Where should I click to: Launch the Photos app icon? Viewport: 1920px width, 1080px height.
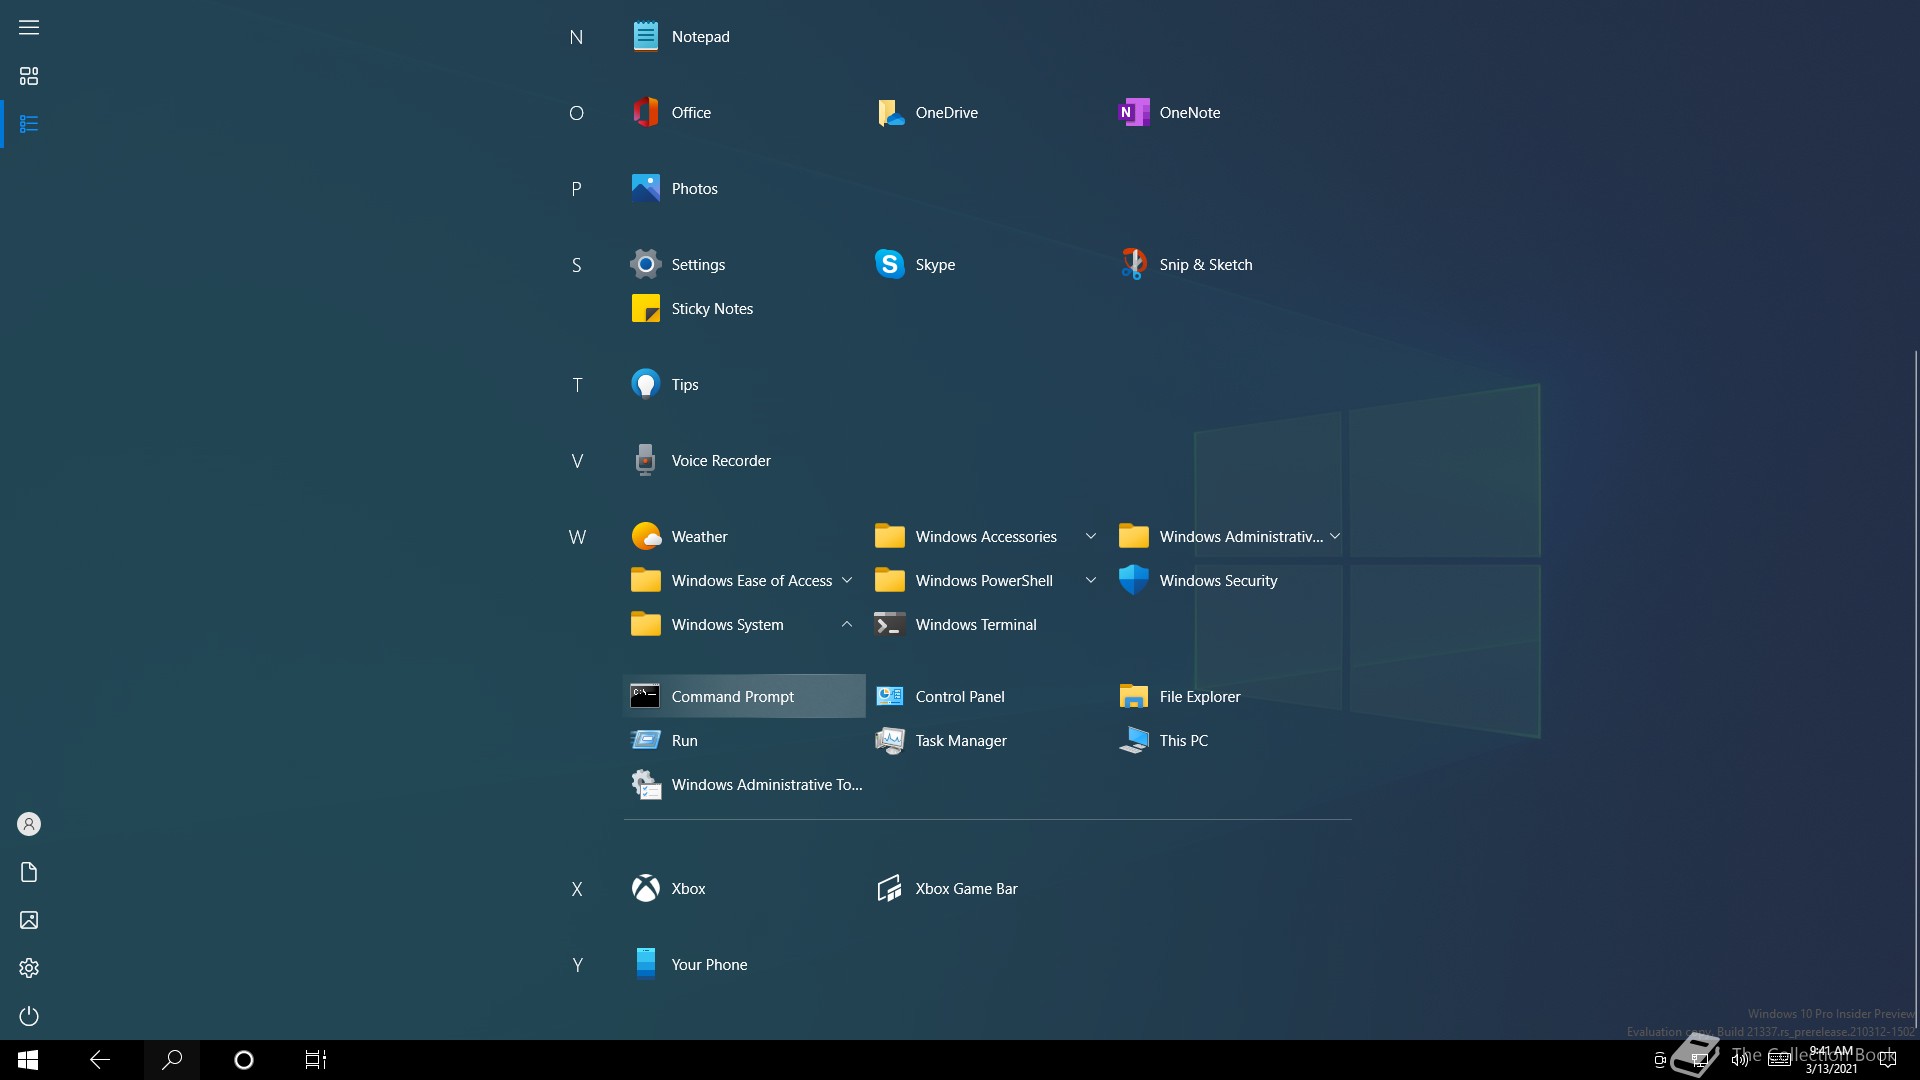tap(645, 189)
